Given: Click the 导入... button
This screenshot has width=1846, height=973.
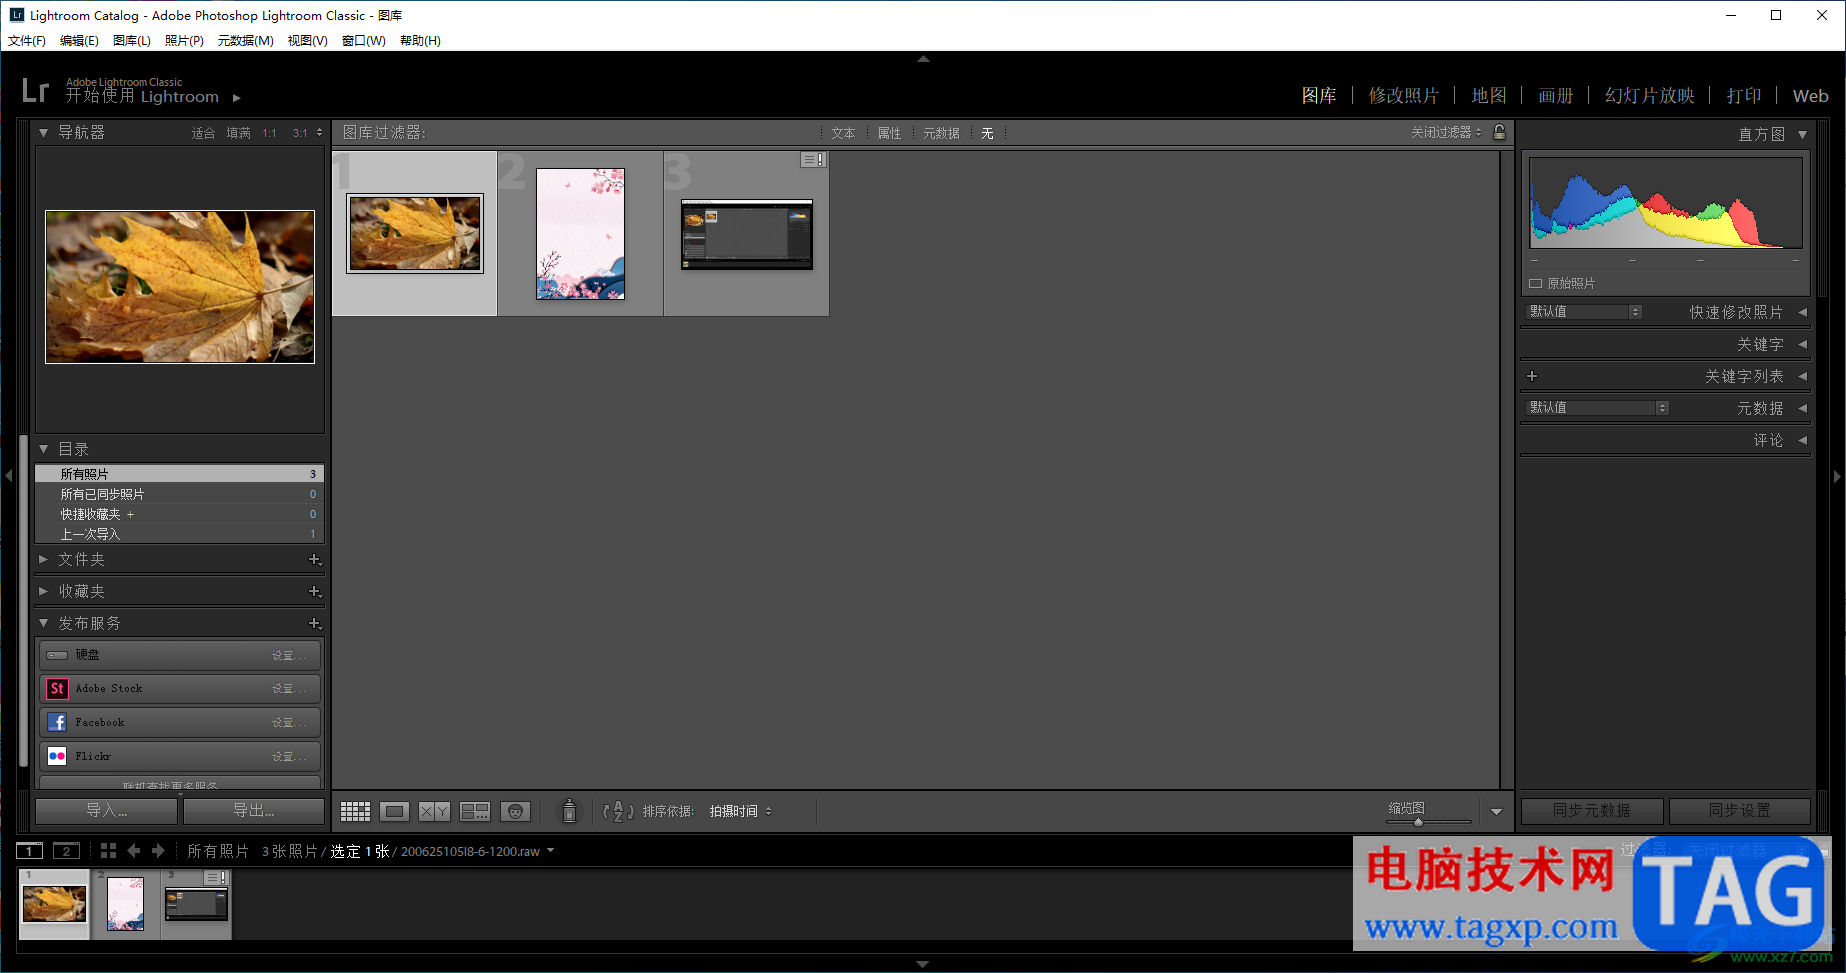Looking at the screenshot, I should tap(107, 810).
